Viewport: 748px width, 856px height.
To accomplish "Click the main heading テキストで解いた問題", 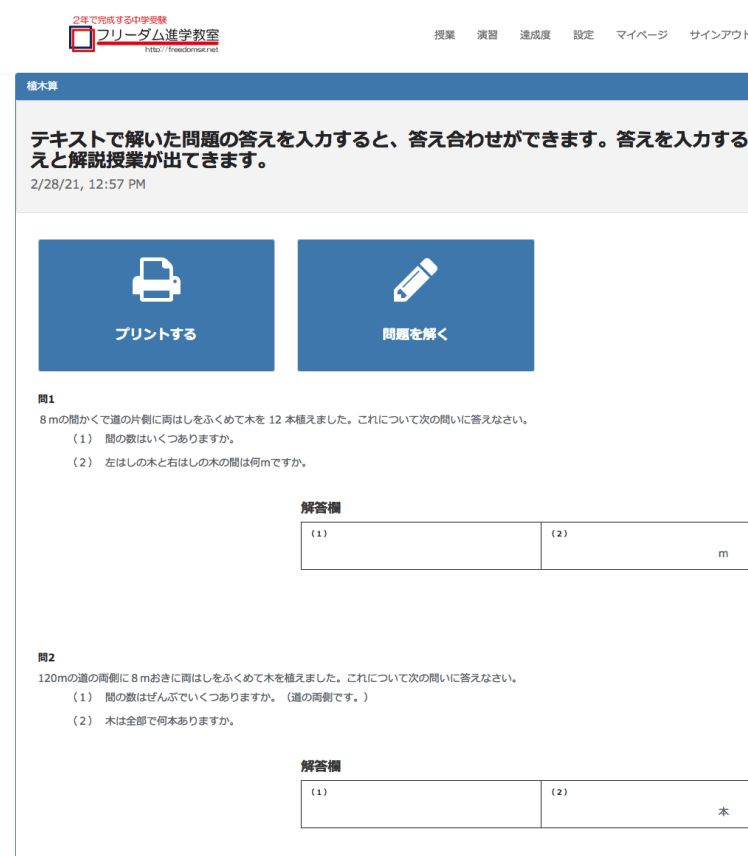I will [x=389, y=150].
